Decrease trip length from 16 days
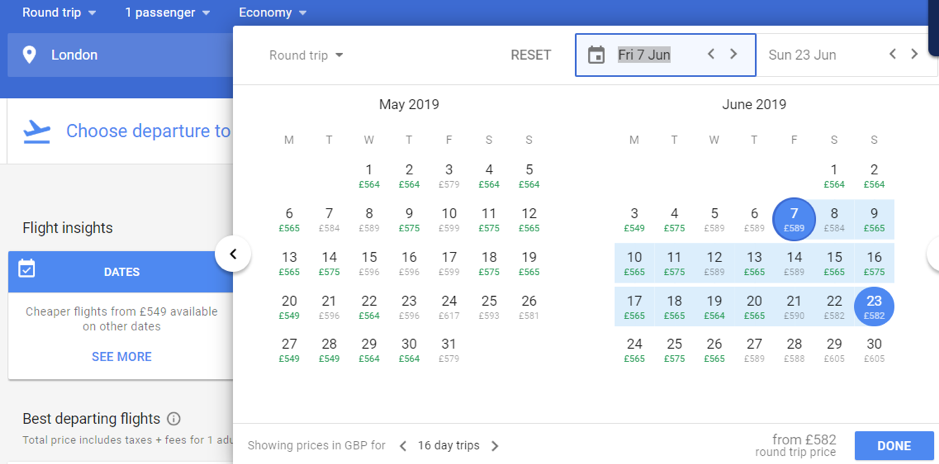 (x=403, y=446)
